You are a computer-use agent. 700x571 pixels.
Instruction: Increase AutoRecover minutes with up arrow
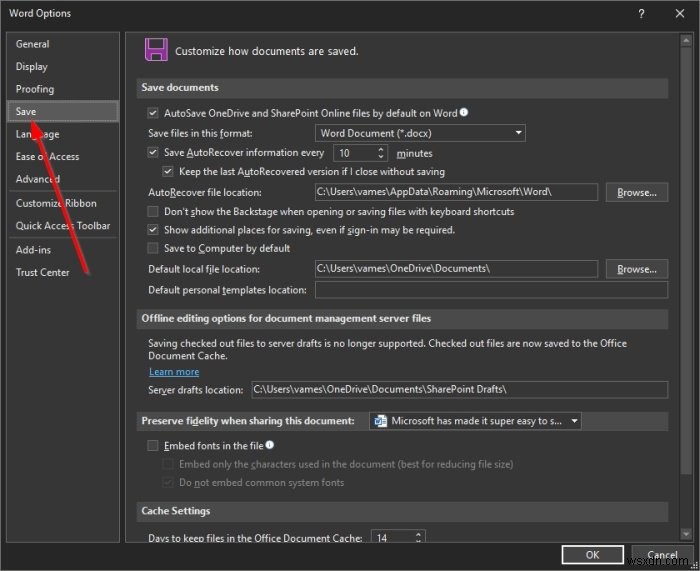pyautogui.click(x=381, y=150)
